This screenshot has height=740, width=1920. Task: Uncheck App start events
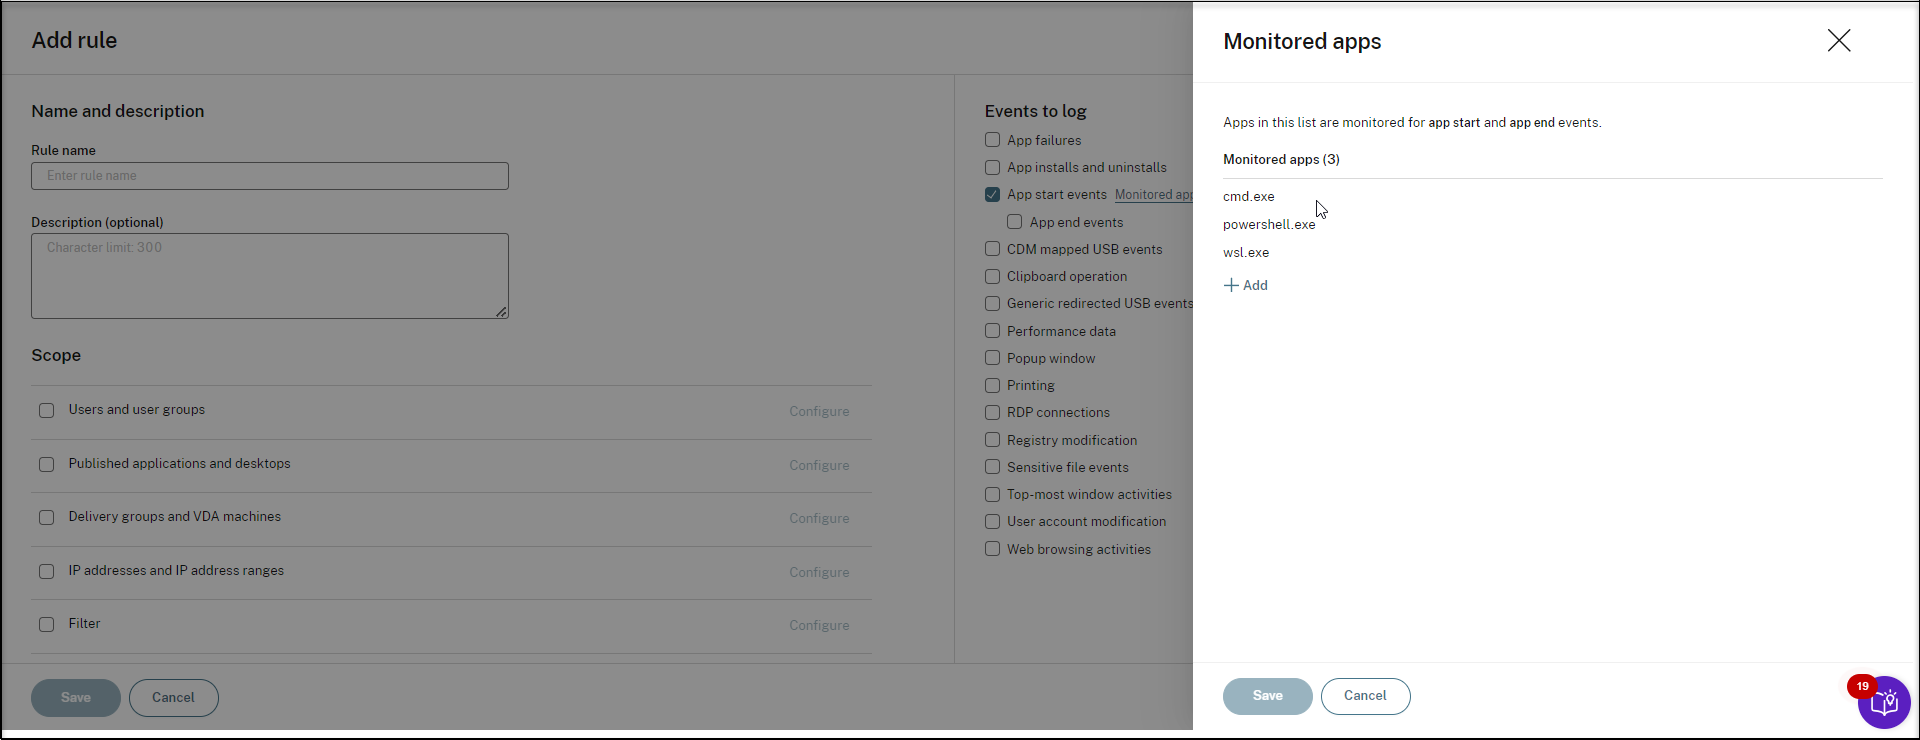(992, 194)
